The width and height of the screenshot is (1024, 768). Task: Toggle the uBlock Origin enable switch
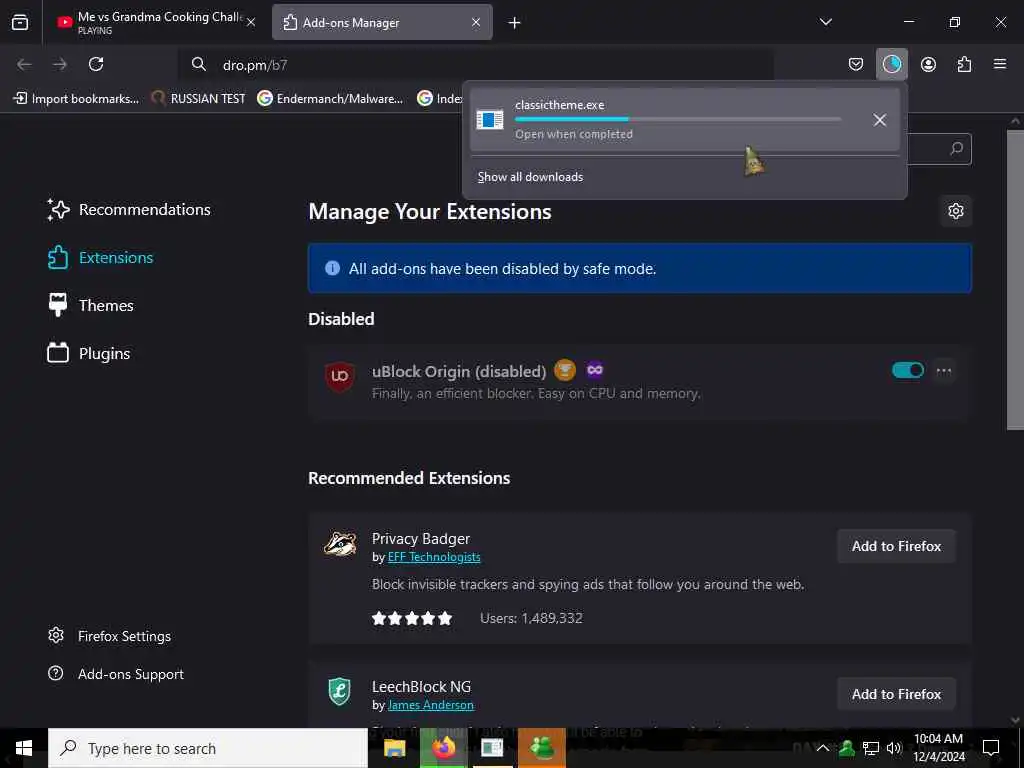click(908, 370)
